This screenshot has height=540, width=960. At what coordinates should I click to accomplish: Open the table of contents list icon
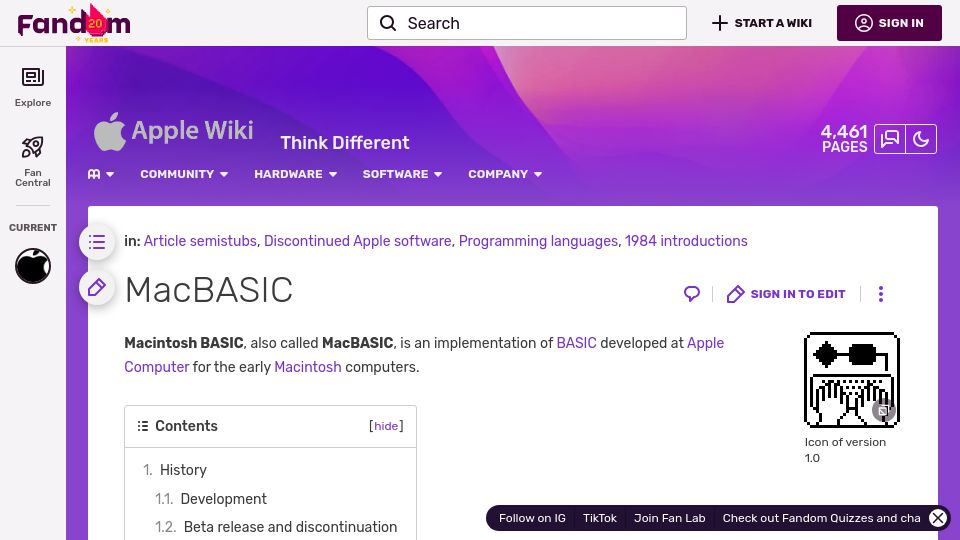tap(97, 242)
